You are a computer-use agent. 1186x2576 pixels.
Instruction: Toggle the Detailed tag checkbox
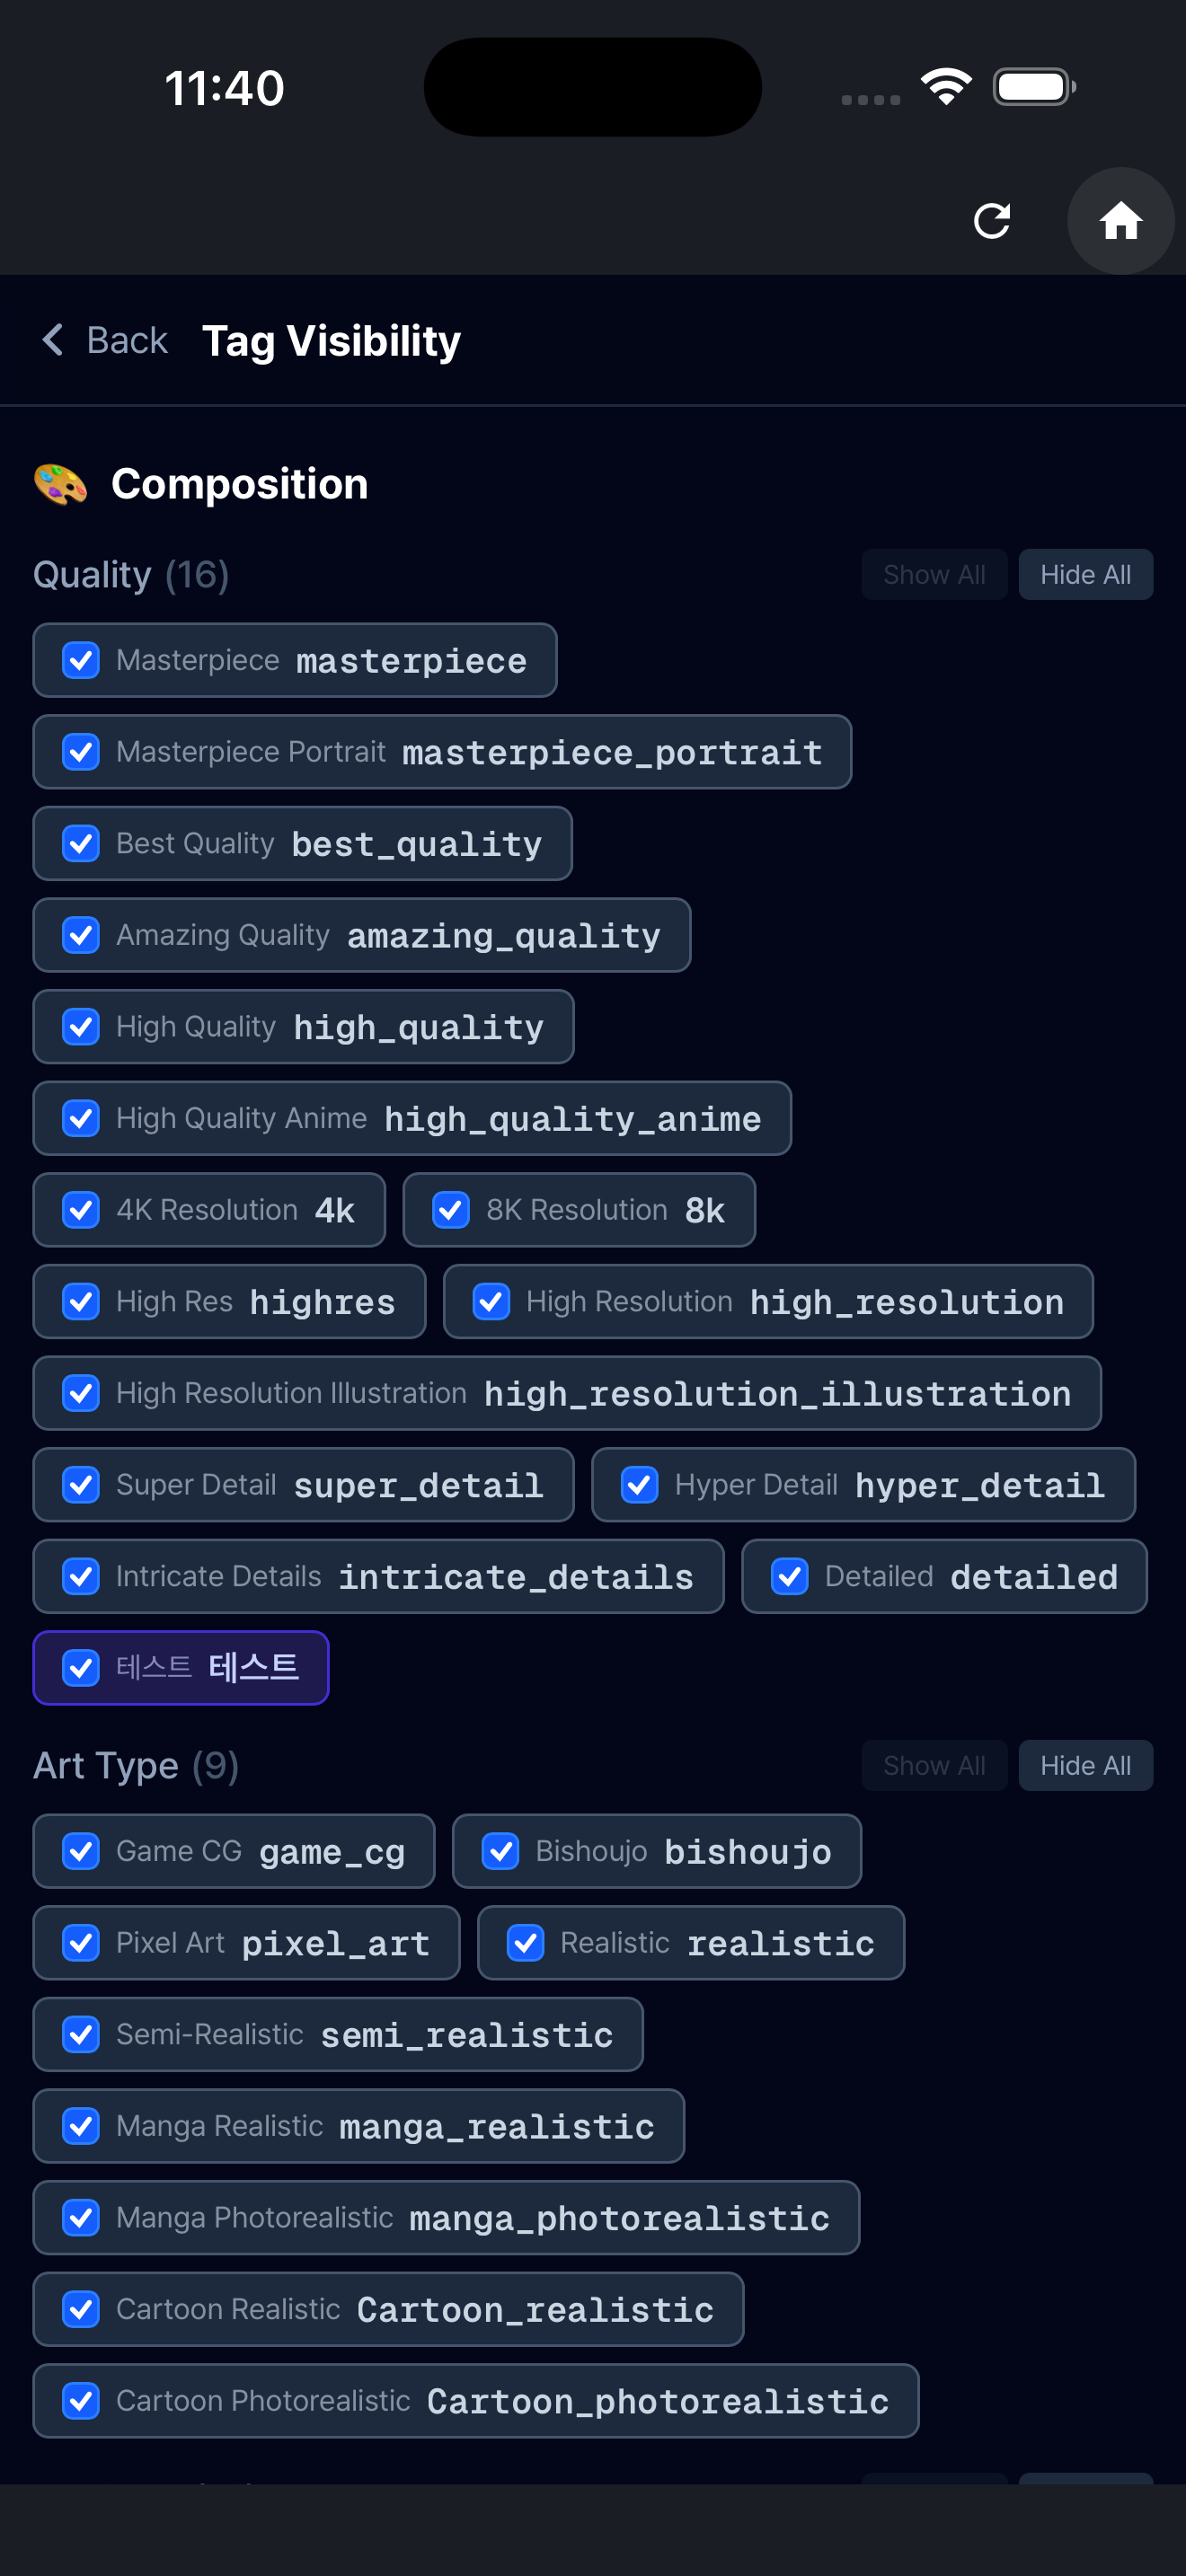click(790, 1577)
